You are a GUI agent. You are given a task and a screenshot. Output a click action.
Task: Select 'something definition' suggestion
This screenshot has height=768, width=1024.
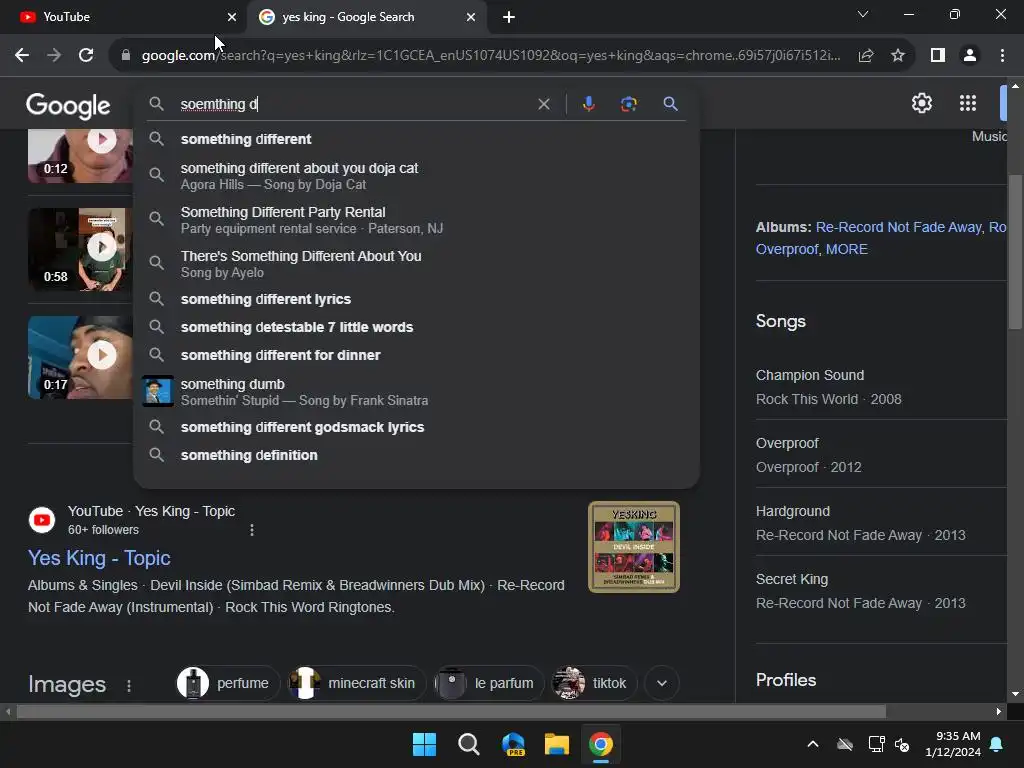(416, 455)
